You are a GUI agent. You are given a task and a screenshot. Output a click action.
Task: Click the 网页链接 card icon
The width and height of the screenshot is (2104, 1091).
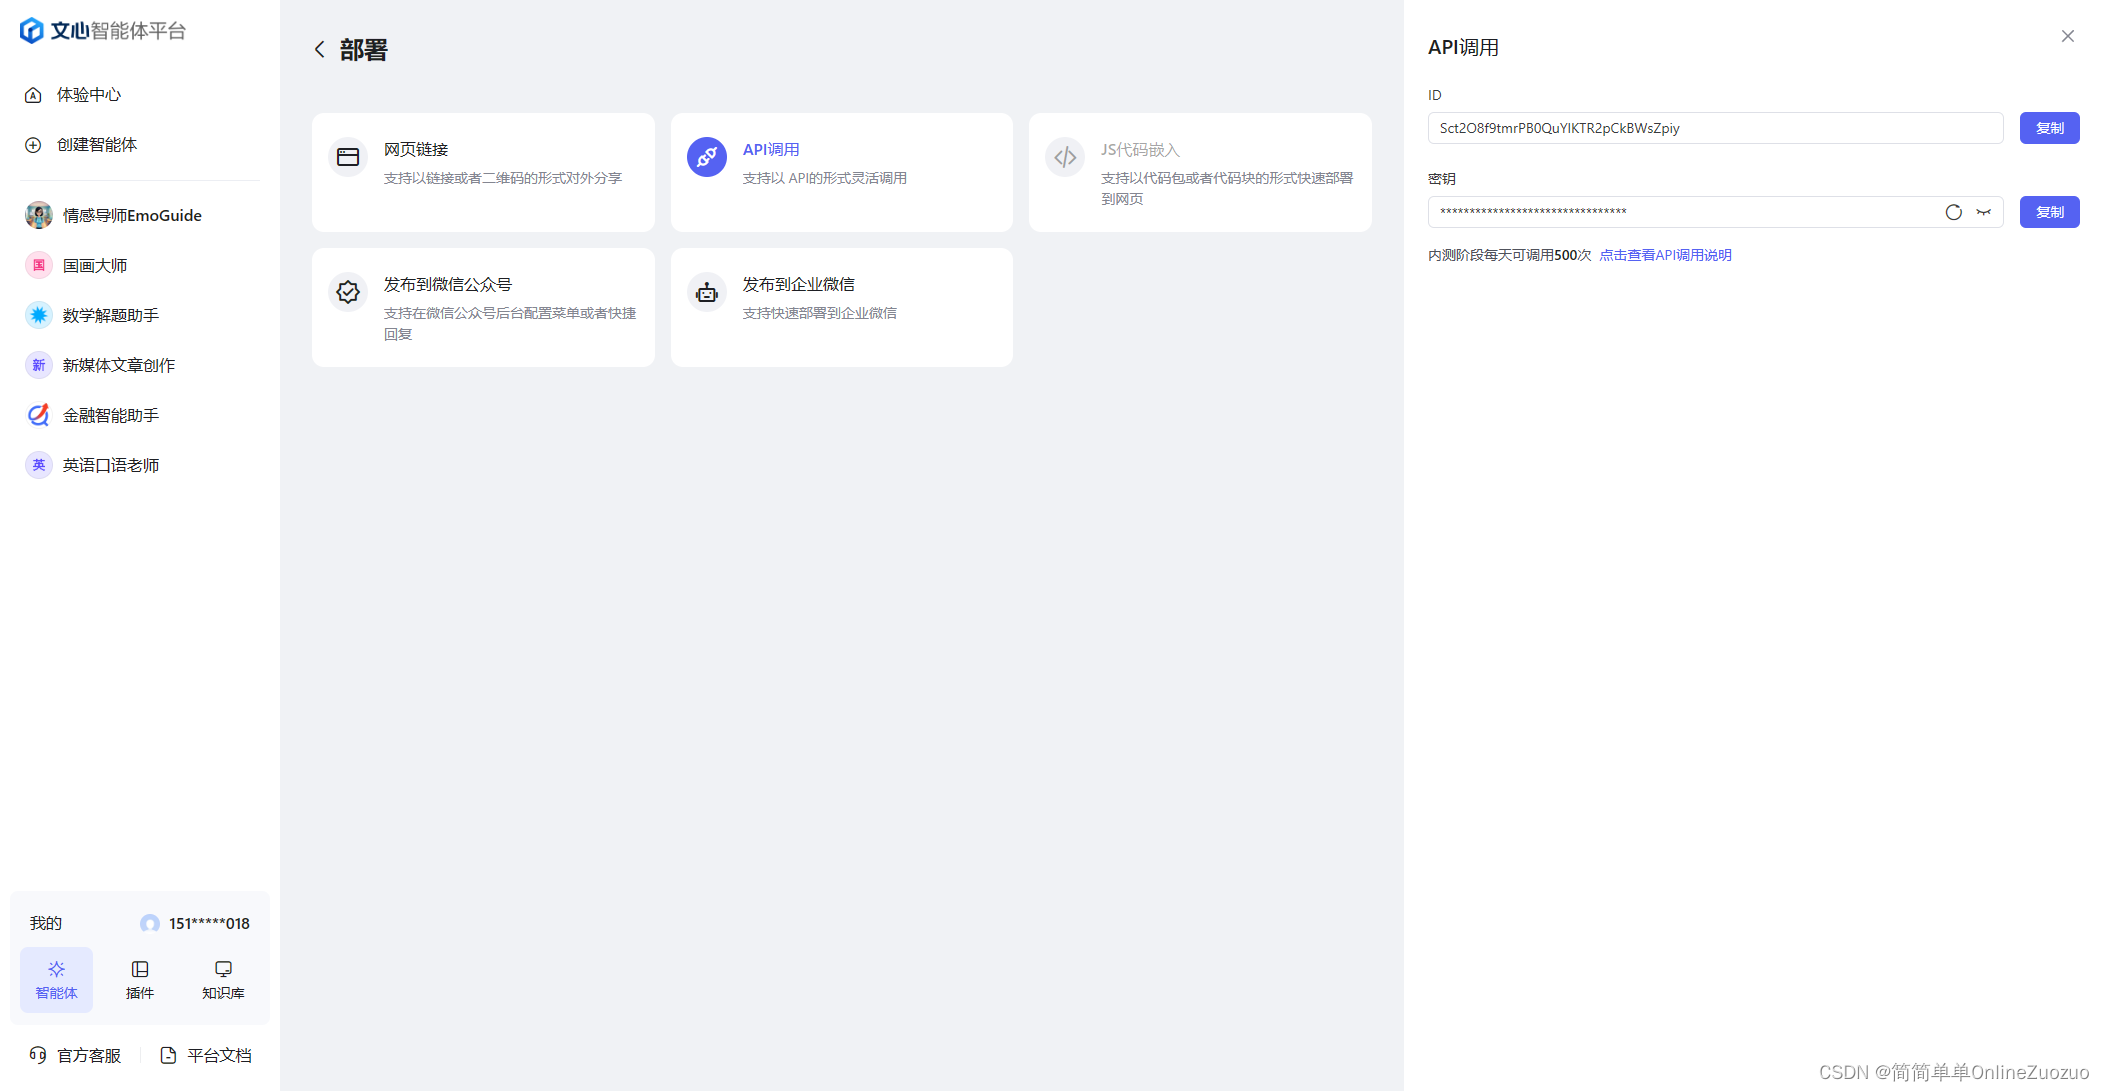(x=348, y=157)
